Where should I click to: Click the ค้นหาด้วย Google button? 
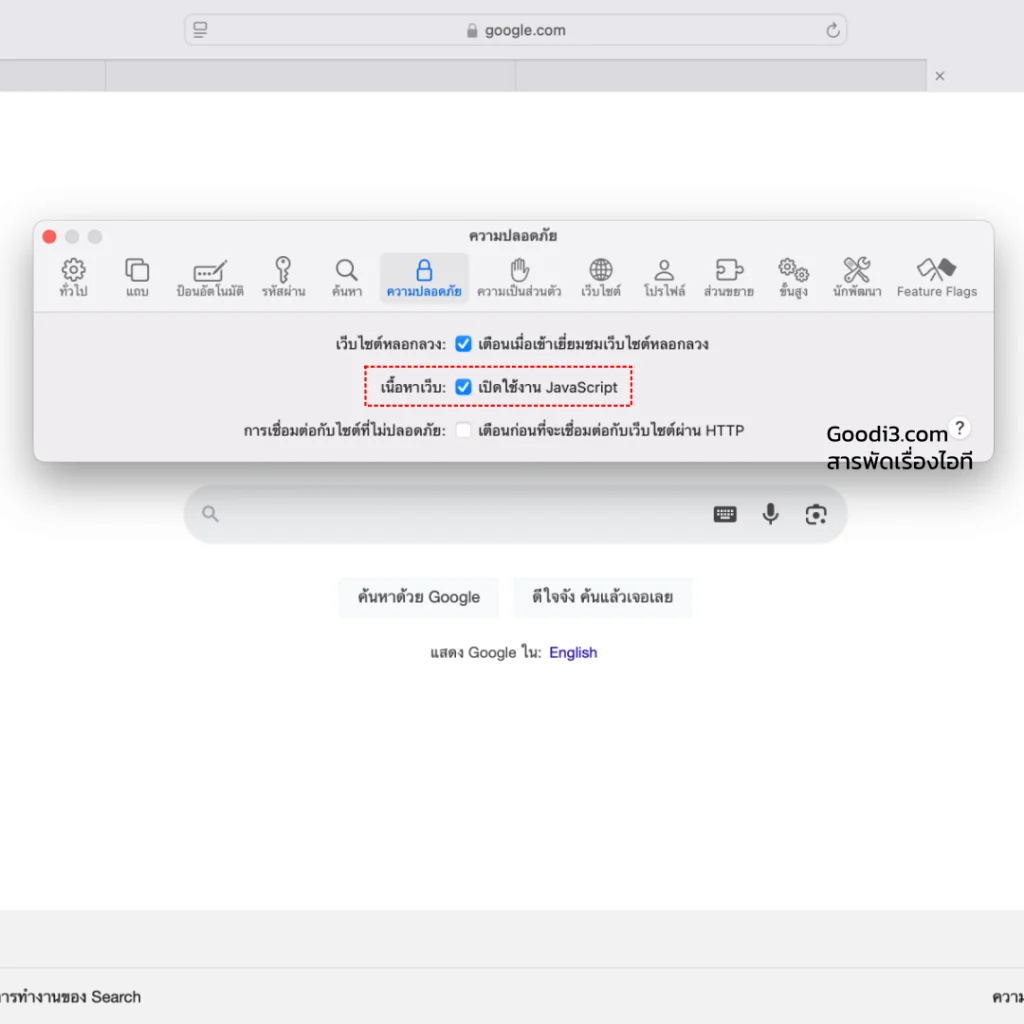point(419,597)
